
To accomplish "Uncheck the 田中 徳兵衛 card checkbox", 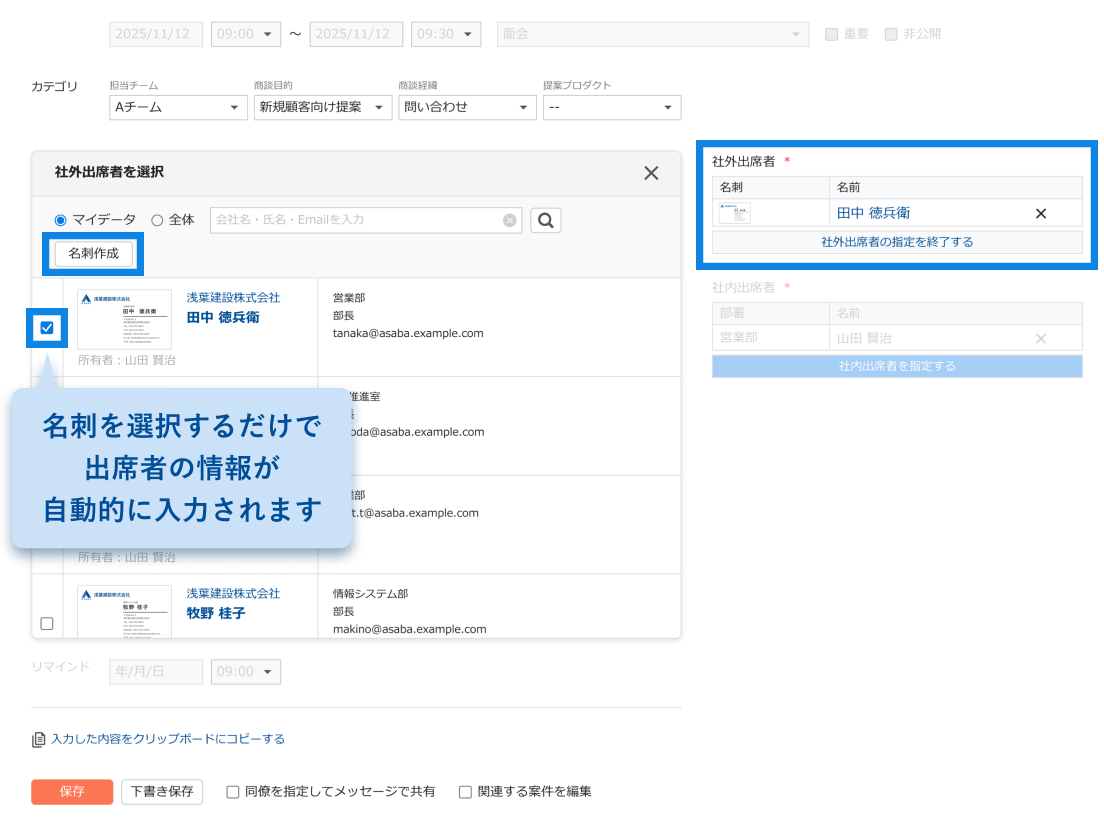I will point(47,327).
